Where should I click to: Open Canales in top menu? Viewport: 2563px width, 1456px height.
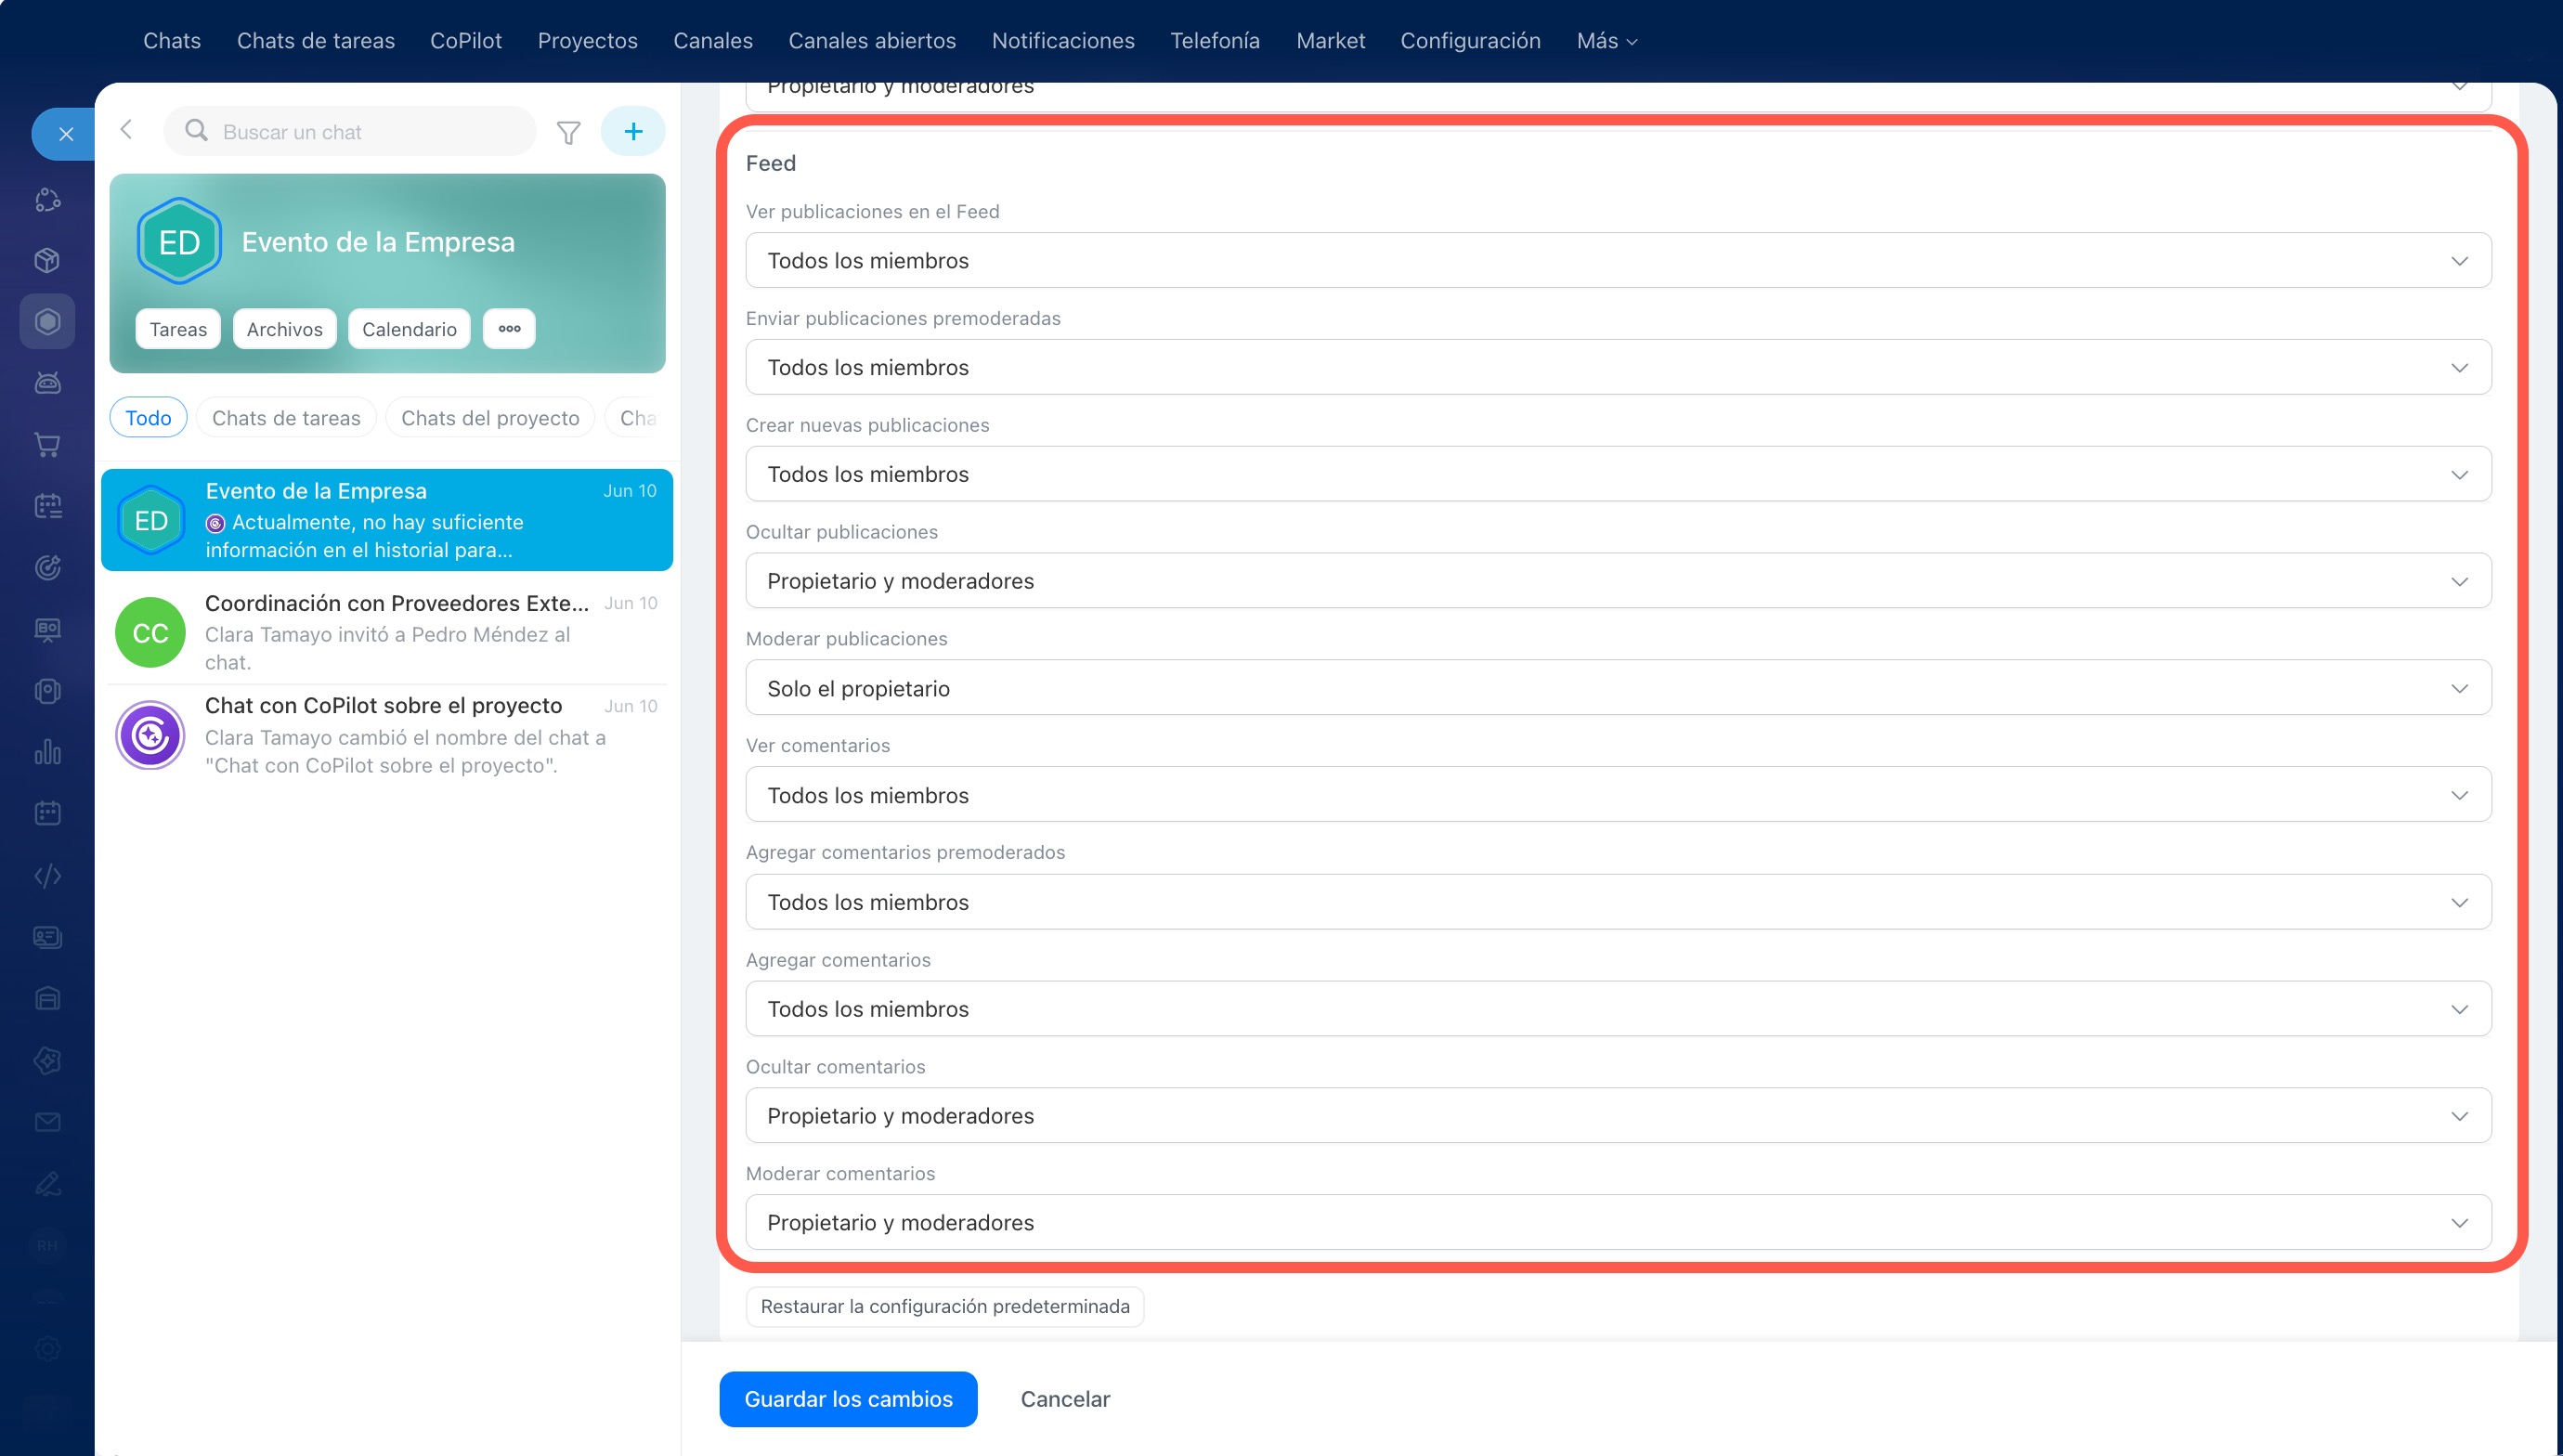pyautogui.click(x=713, y=41)
